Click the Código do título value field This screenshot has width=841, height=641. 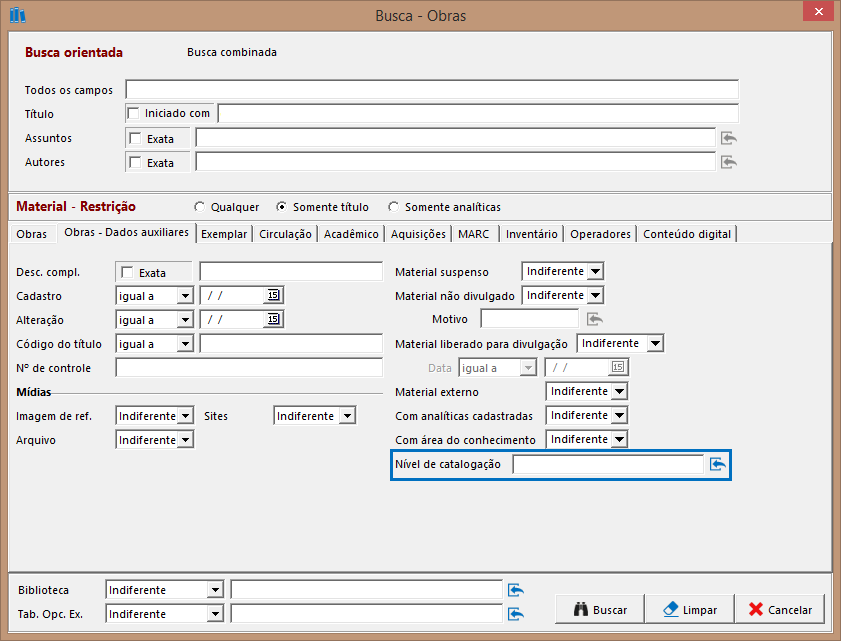click(x=291, y=343)
